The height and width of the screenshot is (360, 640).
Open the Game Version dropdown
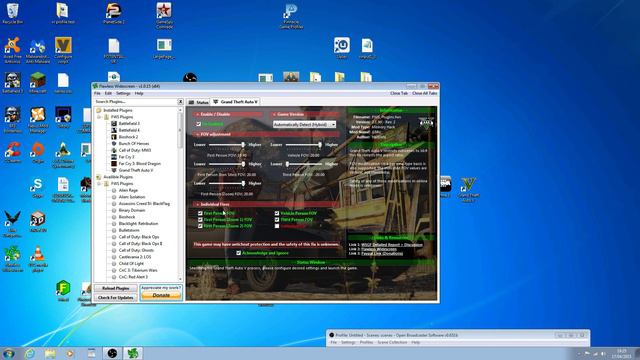coord(304,124)
